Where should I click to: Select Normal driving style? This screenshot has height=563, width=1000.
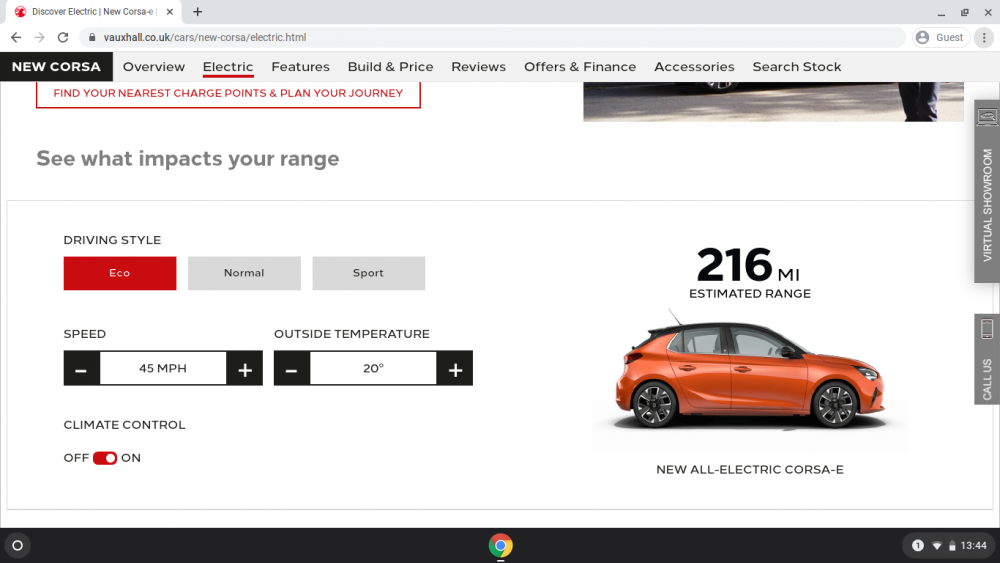click(244, 273)
